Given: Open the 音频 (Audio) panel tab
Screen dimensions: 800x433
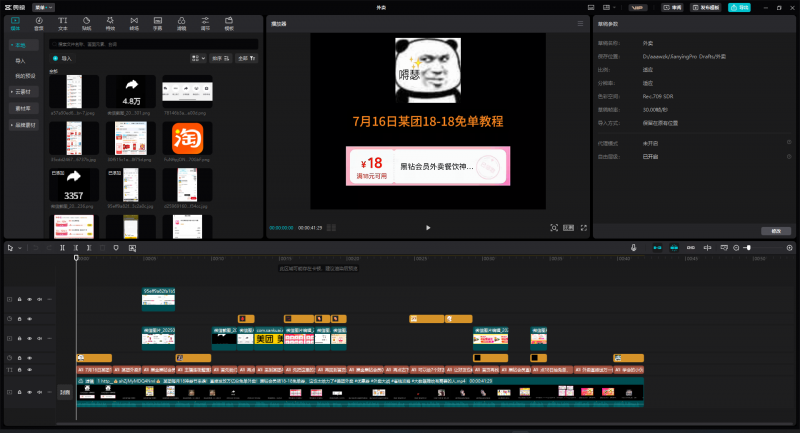Looking at the screenshot, I should 39,20.
